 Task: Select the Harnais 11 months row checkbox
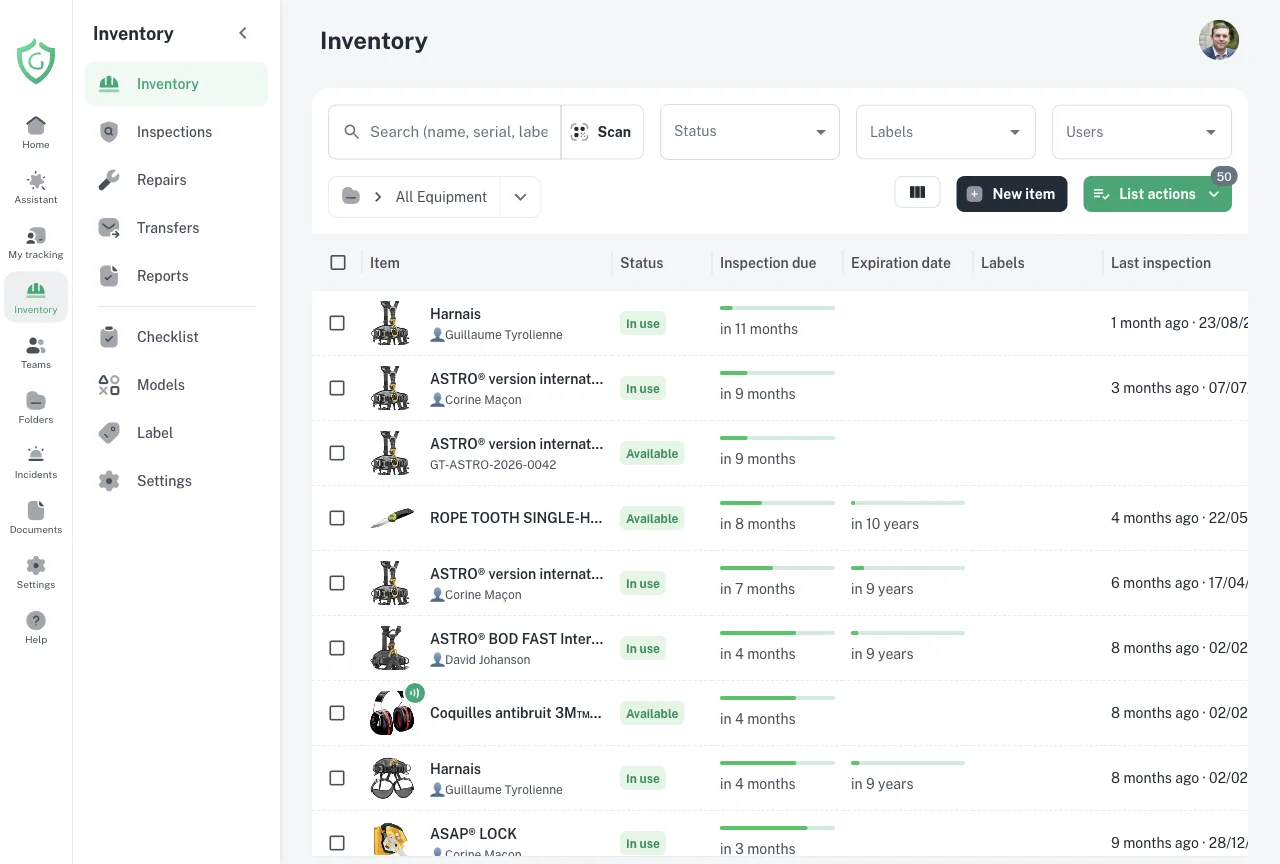coord(337,323)
